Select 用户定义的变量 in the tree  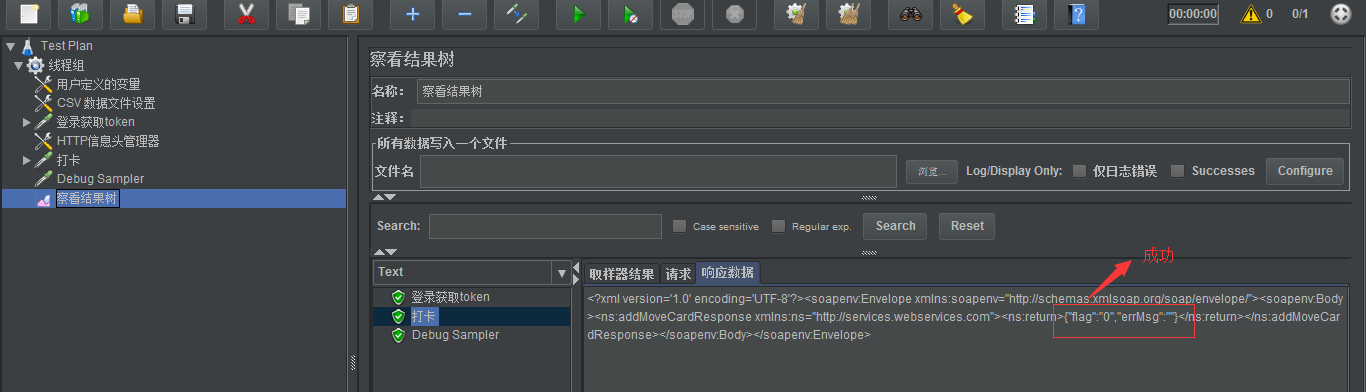98,84
